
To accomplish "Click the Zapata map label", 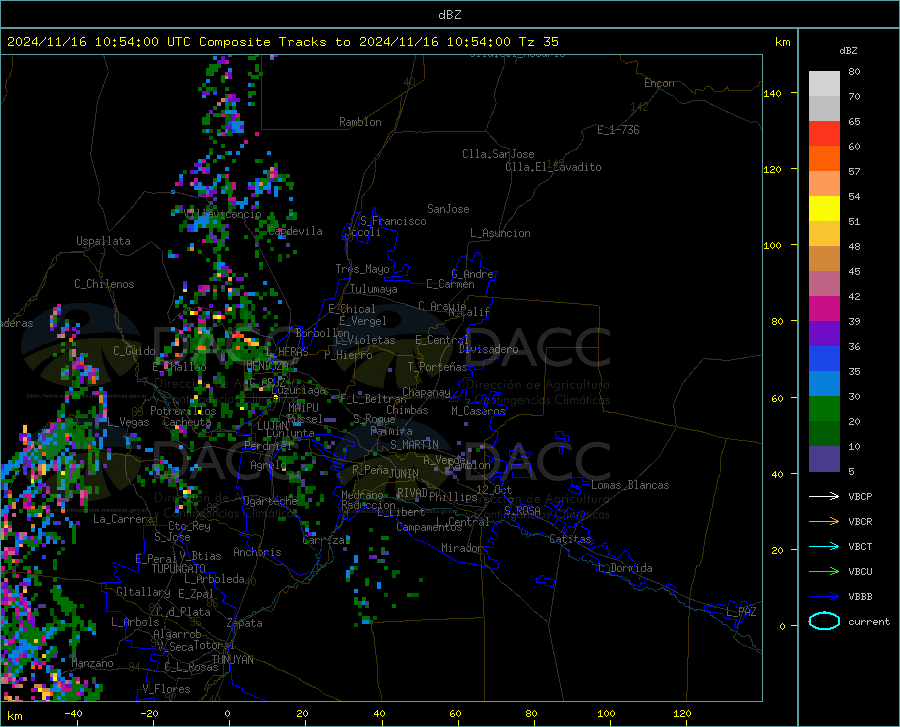I will (245, 623).
